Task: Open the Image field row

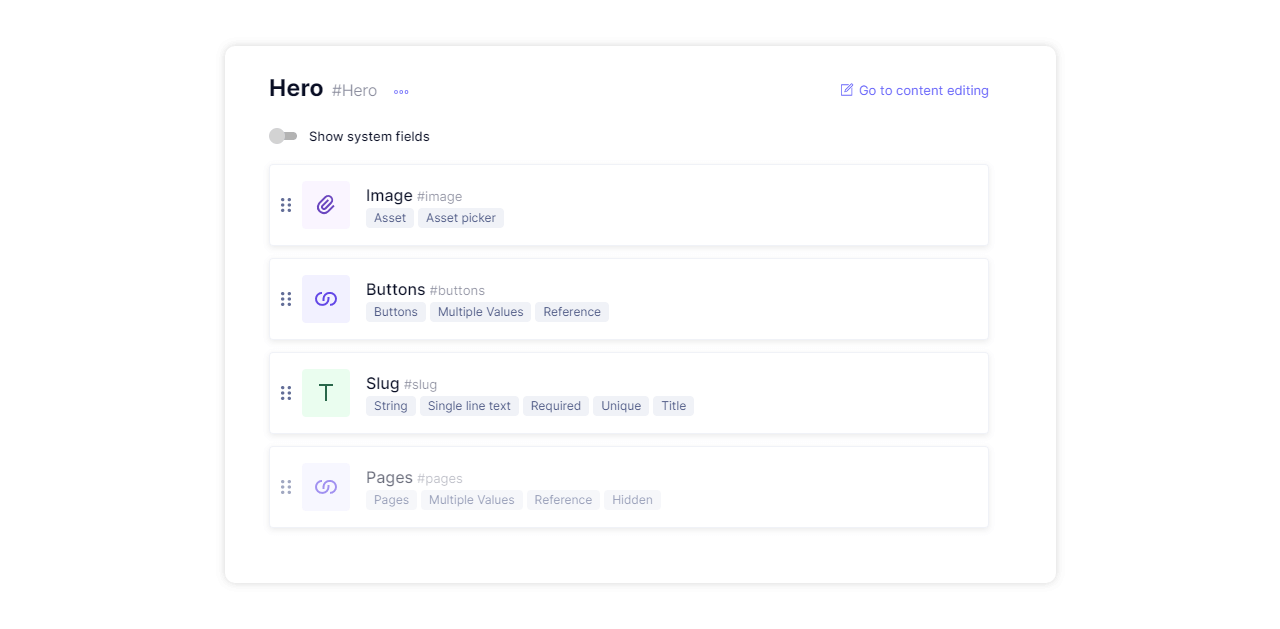Action: pyautogui.click(x=700, y=205)
